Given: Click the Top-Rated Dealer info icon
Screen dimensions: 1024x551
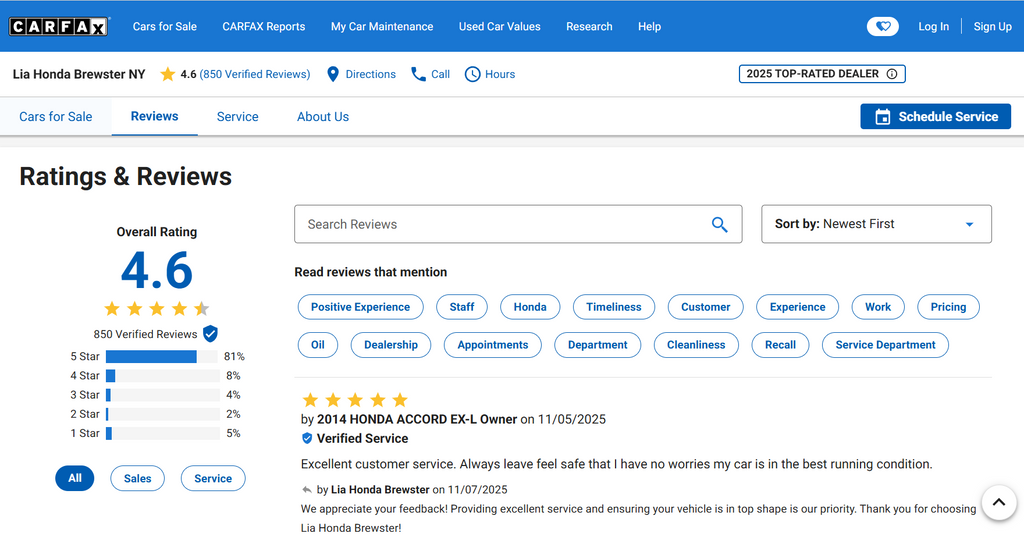Looking at the screenshot, I should point(892,74).
